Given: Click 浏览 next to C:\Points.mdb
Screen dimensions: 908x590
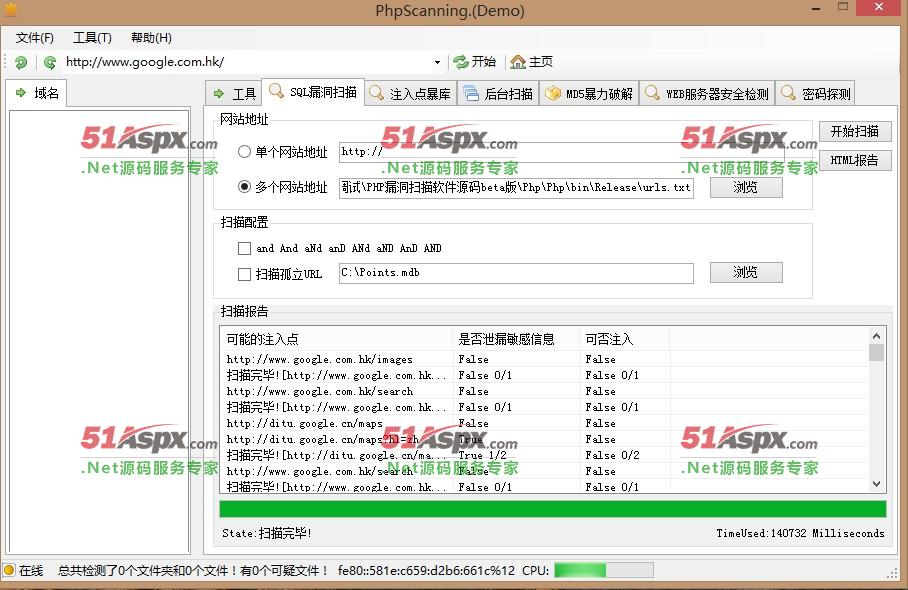Looking at the screenshot, I should click(x=746, y=272).
